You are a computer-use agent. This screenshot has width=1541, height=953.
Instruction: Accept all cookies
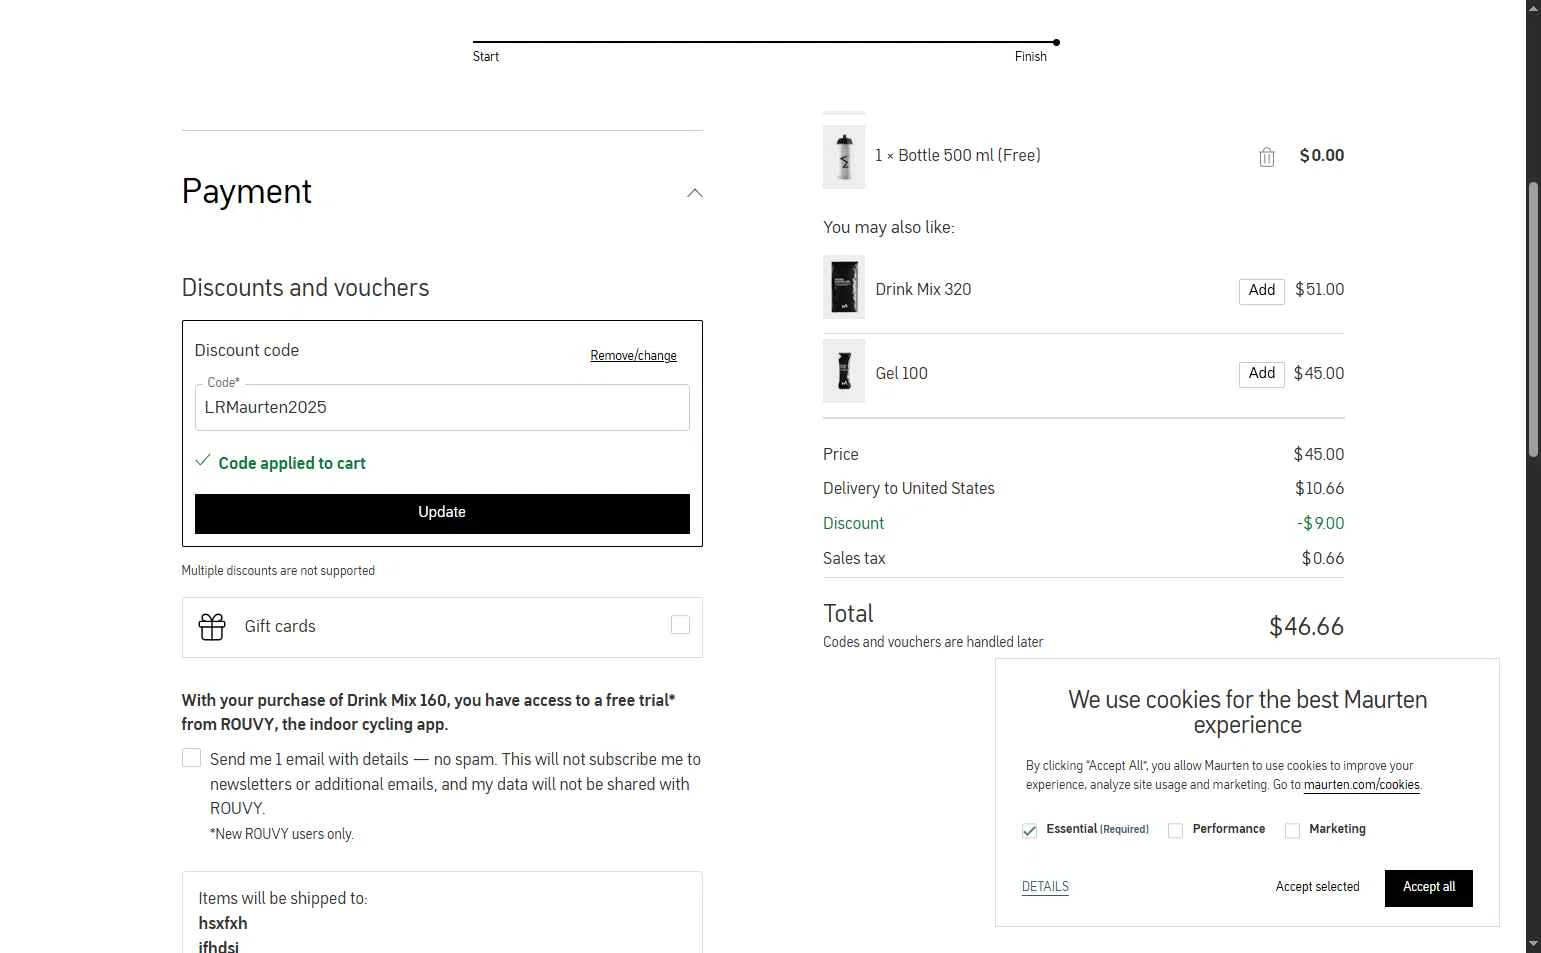[x=1428, y=888]
